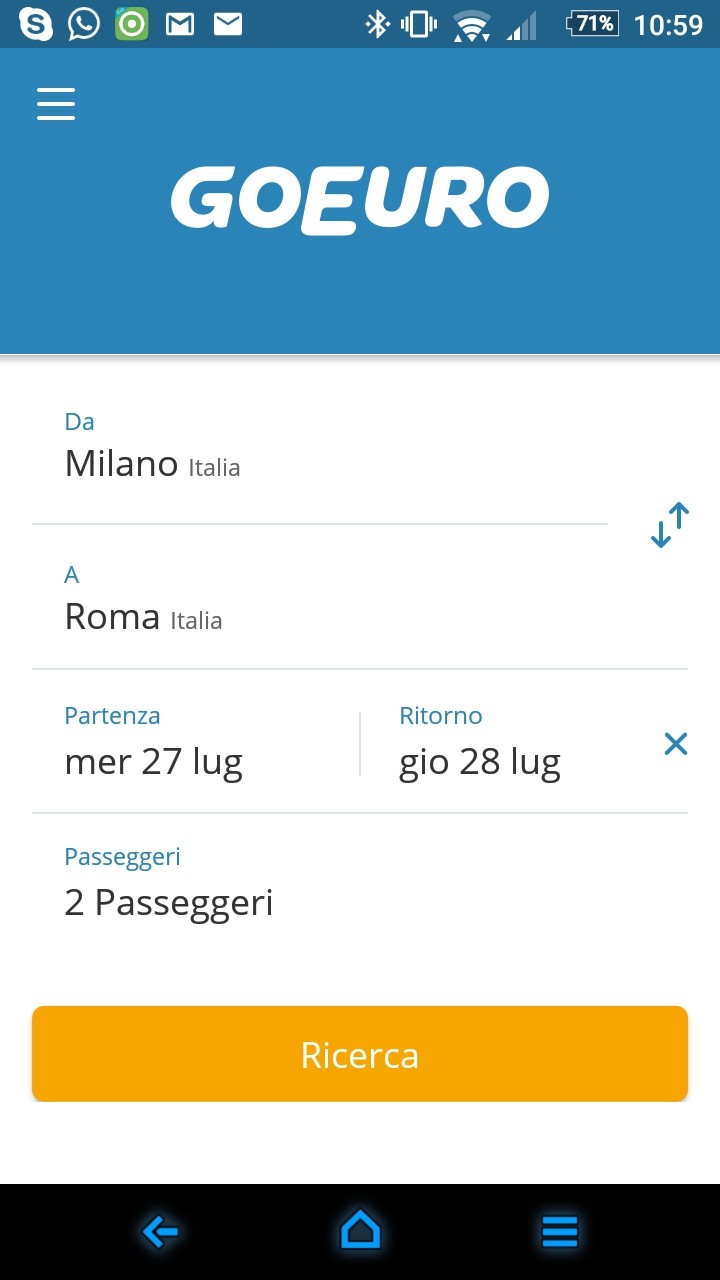Swap departure and destination cities
The height and width of the screenshot is (1280, 720).
click(x=670, y=525)
